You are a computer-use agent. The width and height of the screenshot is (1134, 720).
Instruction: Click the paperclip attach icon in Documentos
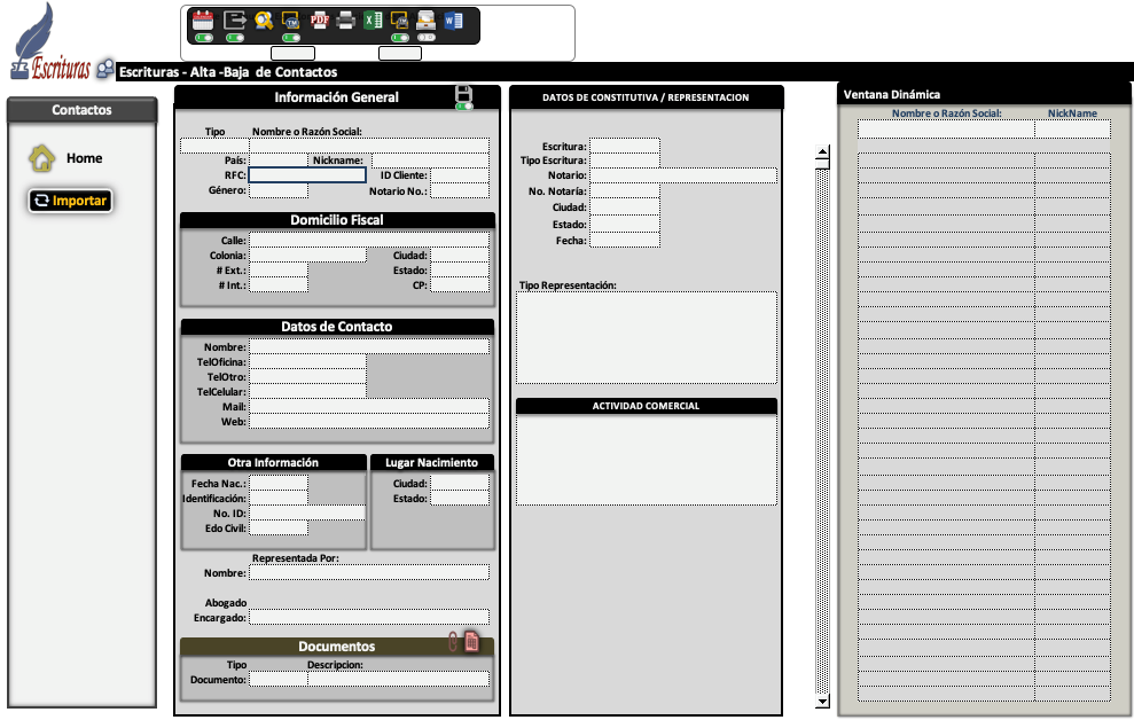click(x=453, y=643)
